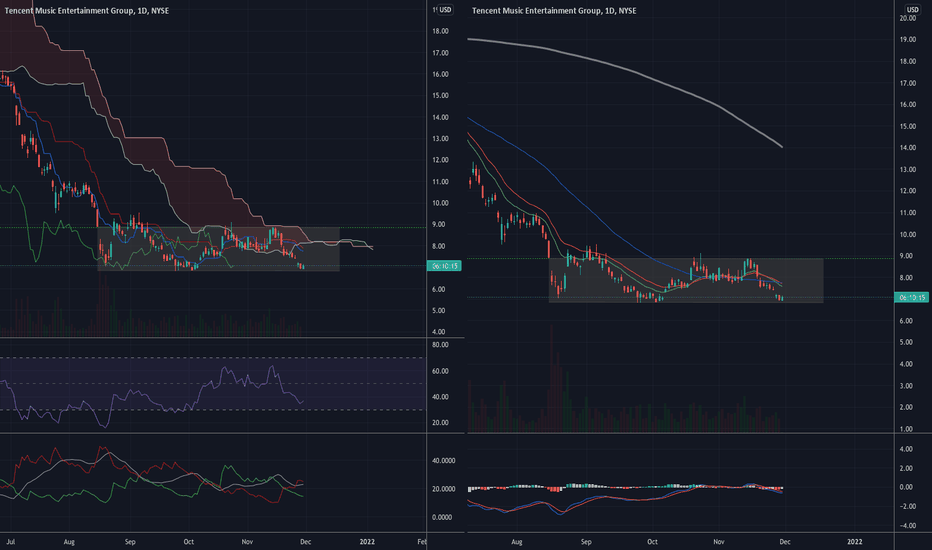Select the 60.00 level on the RSI scale
932x550 pixels.
(440, 371)
